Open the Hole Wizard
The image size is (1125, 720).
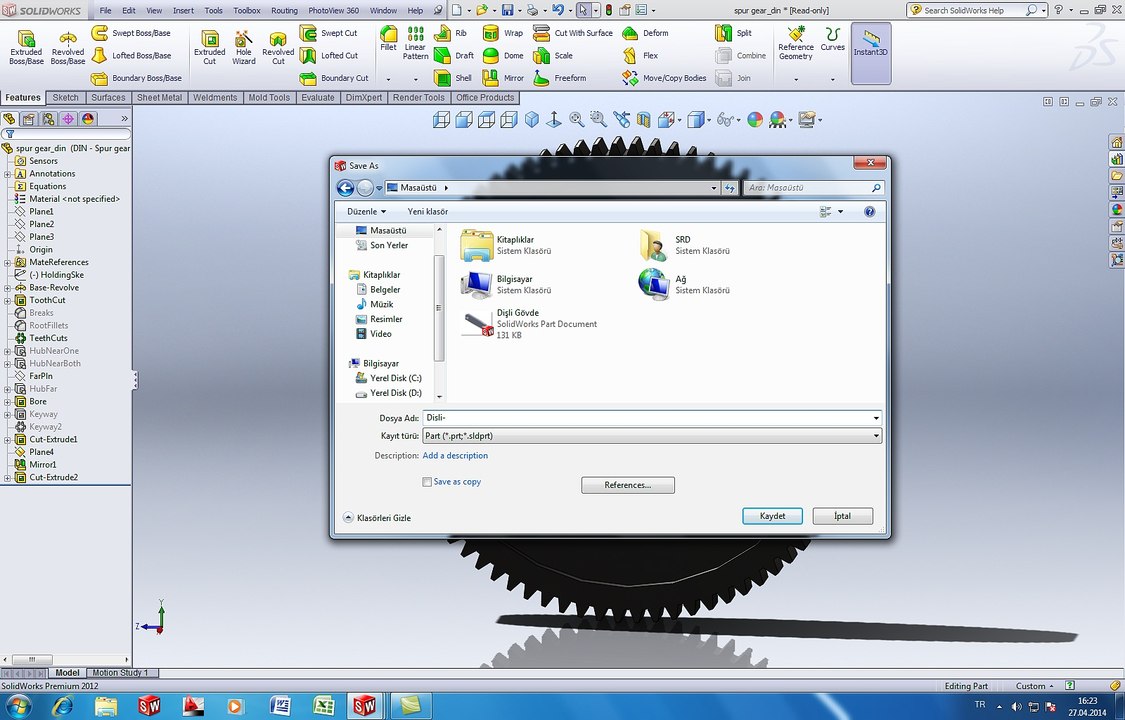tap(244, 47)
